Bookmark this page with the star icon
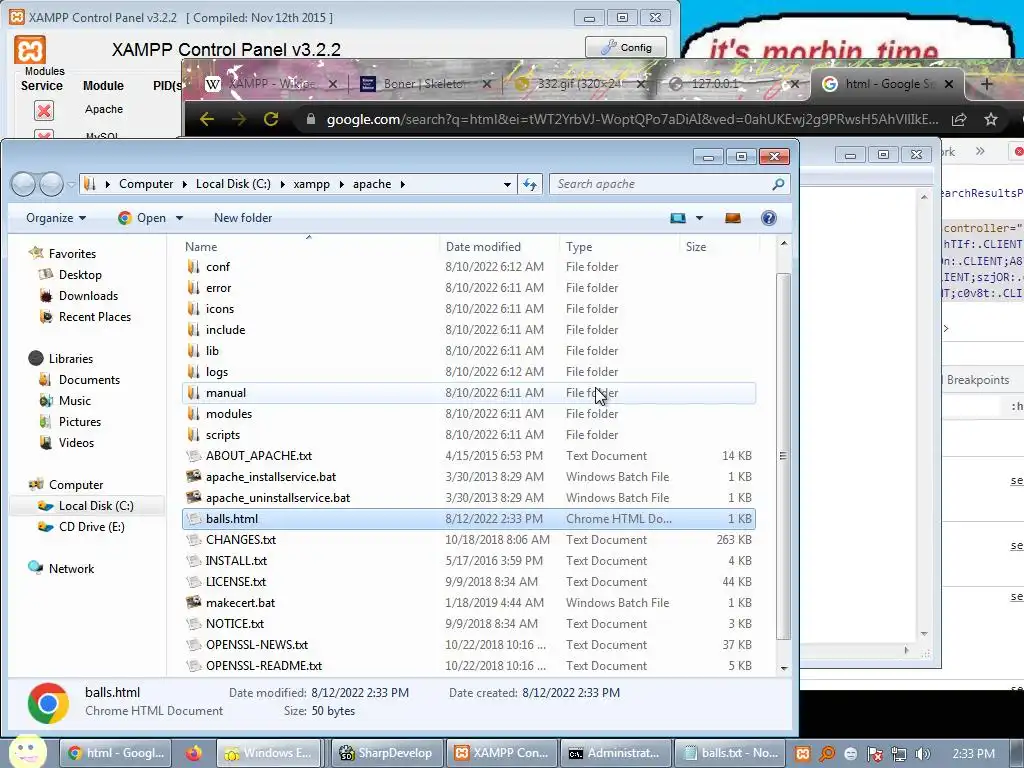The width and height of the screenshot is (1024, 768). pyautogui.click(x=991, y=120)
